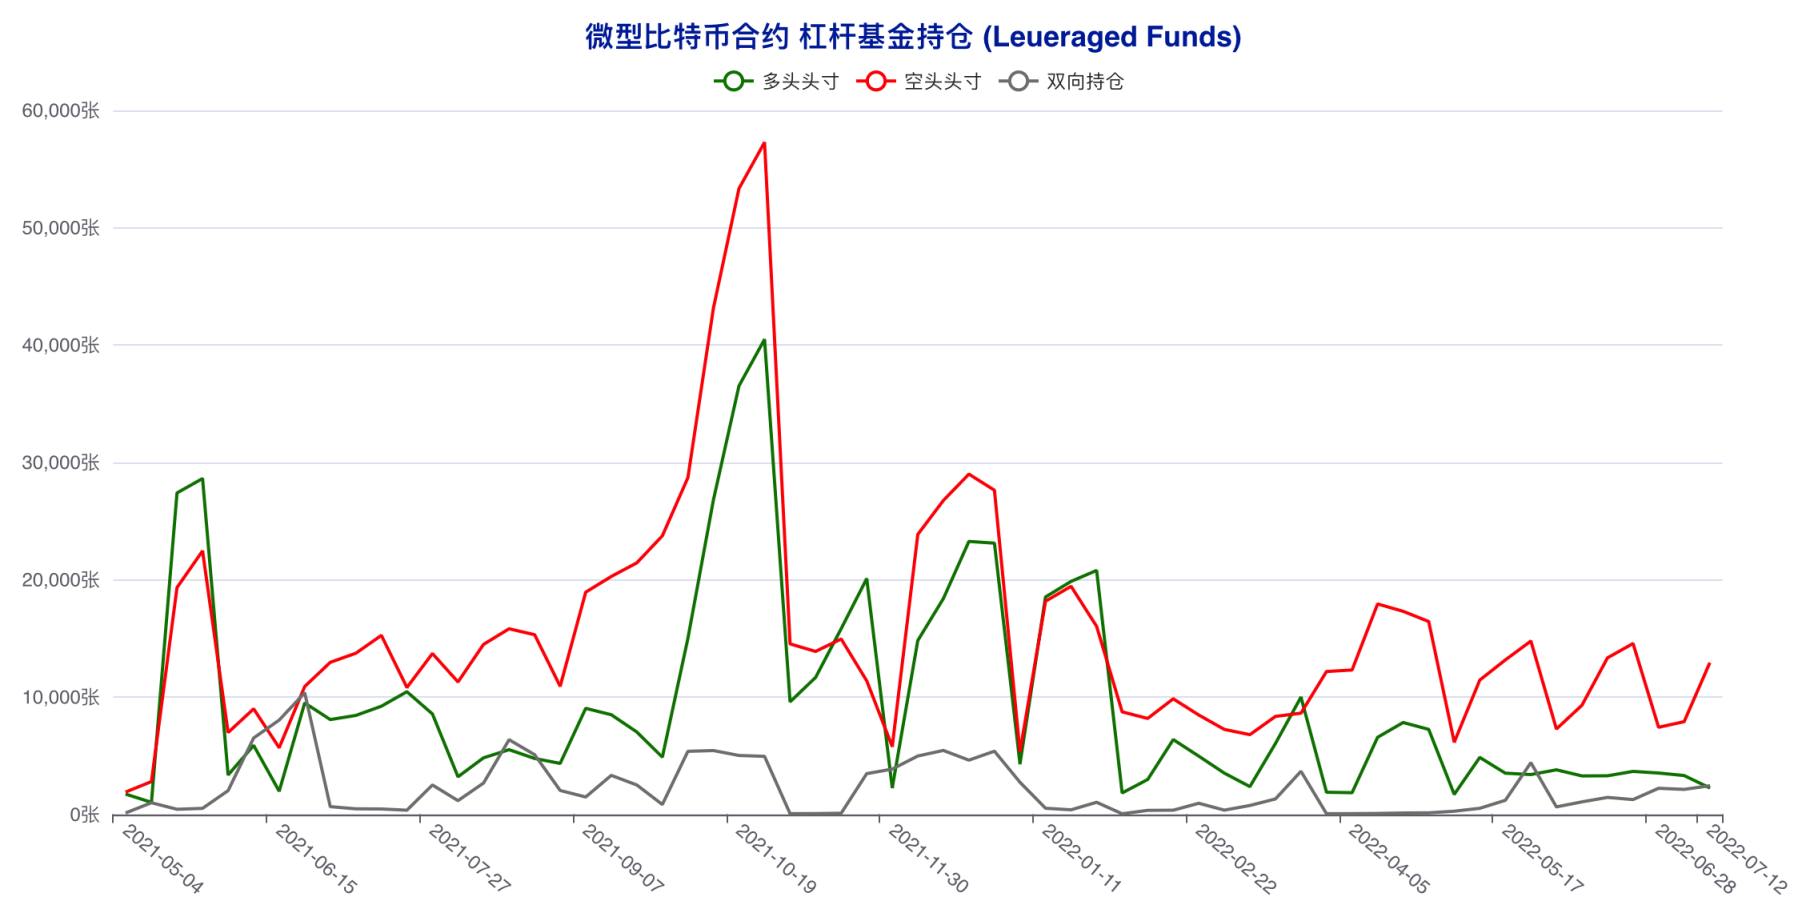Toggle the 多头头寸 legend series
Image resolution: width=1818 pixels, height=917 pixels.
point(777,82)
